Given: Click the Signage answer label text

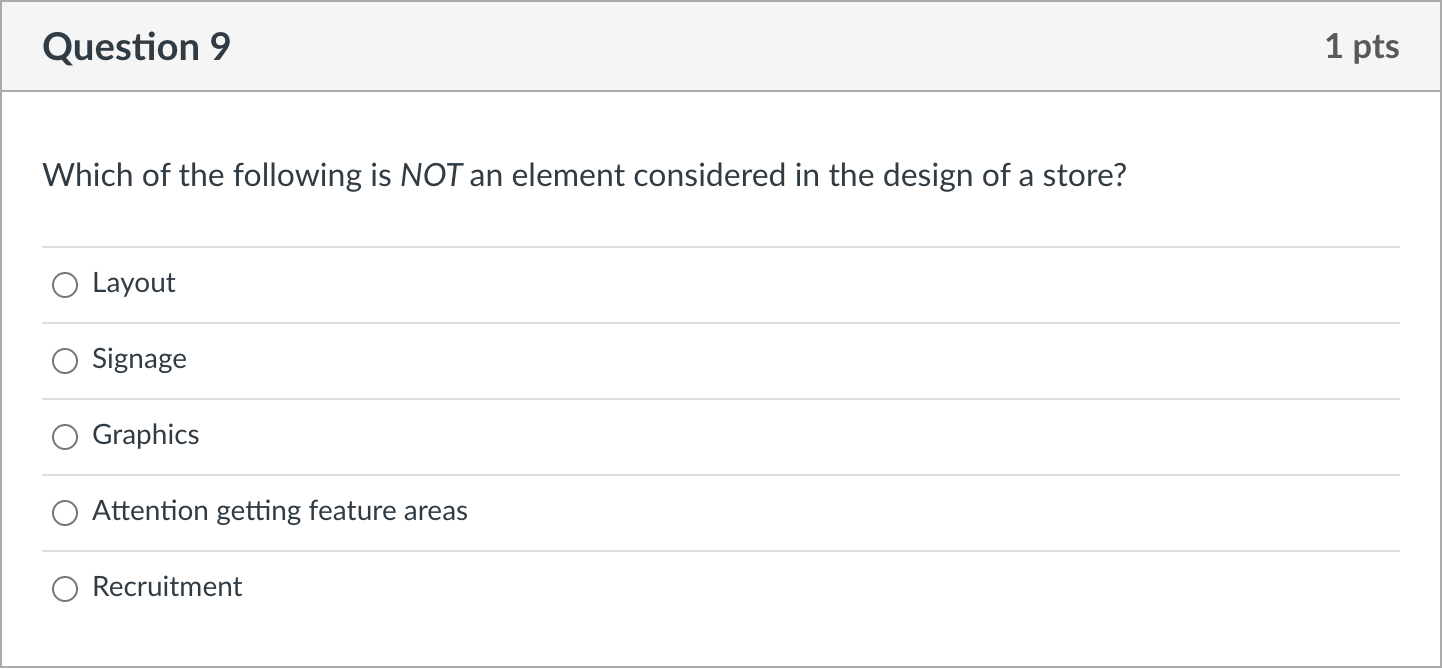Looking at the screenshot, I should [x=139, y=360].
